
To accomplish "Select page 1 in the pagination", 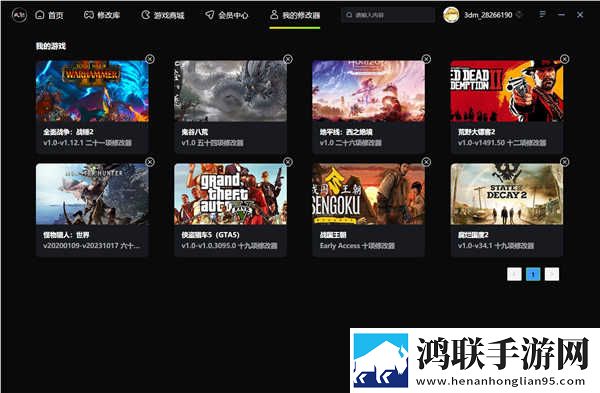I will click(533, 274).
